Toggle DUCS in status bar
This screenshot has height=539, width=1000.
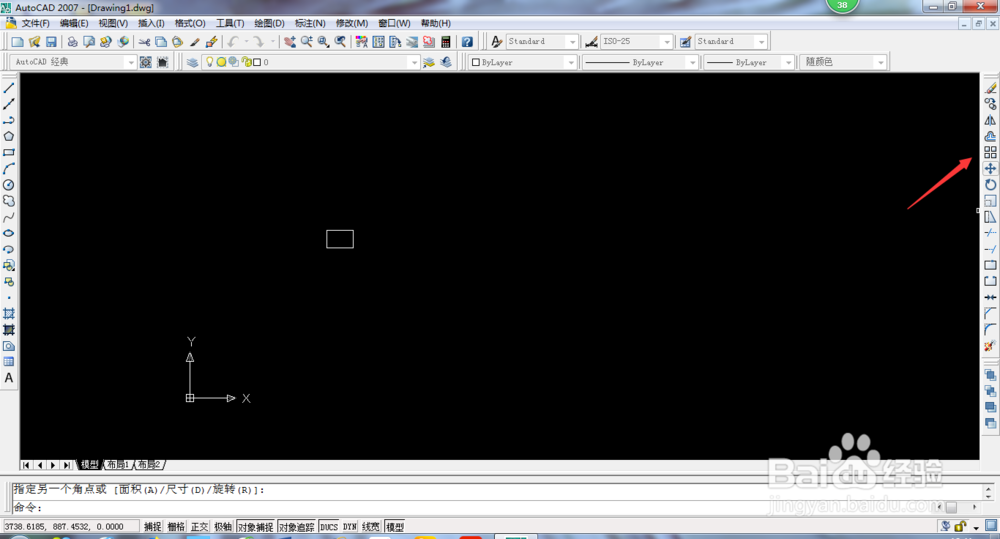click(x=329, y=527)
